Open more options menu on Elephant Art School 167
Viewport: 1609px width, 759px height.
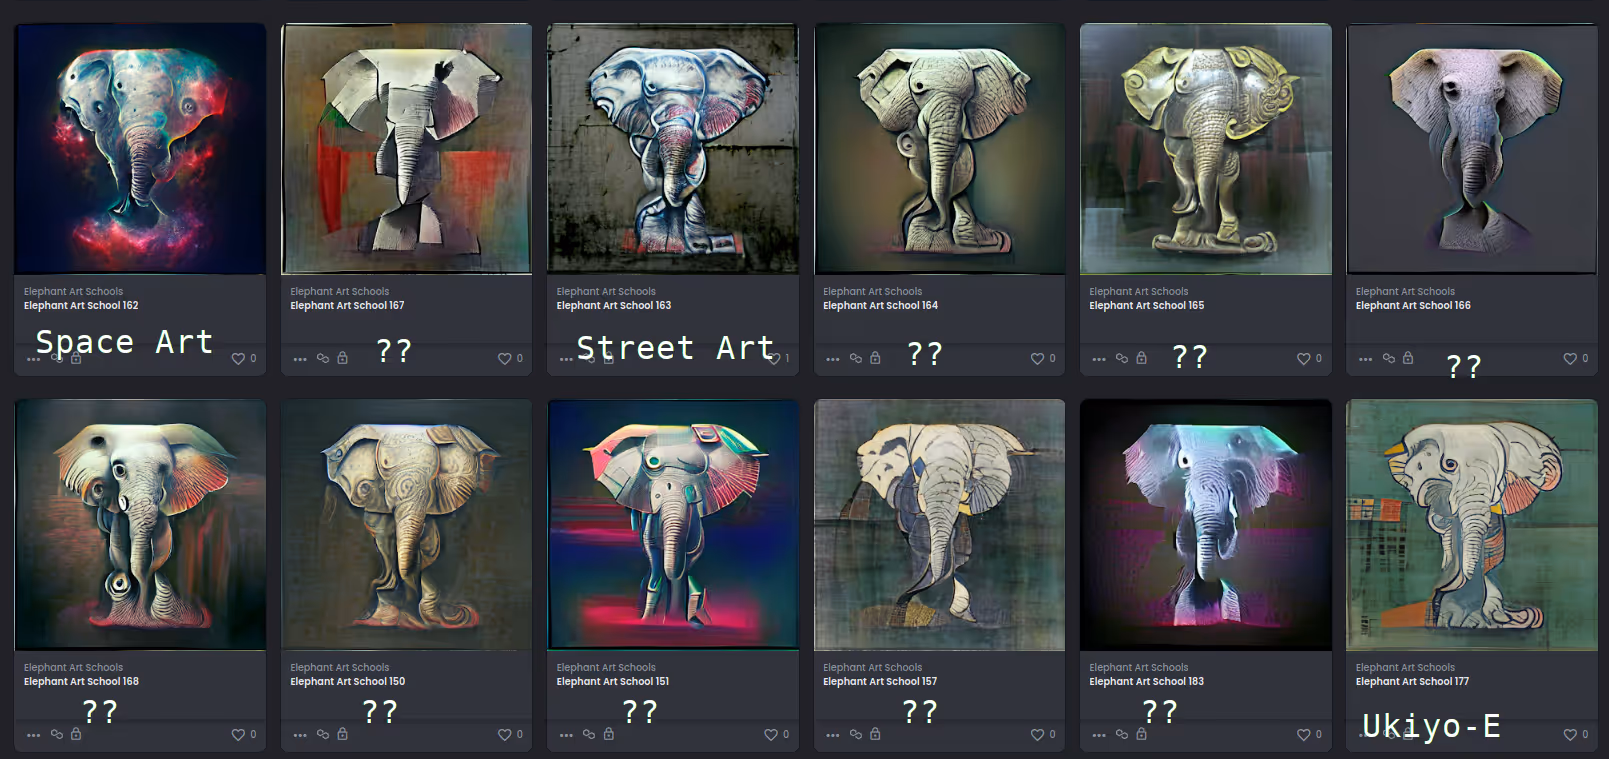[x=300, y=359]
